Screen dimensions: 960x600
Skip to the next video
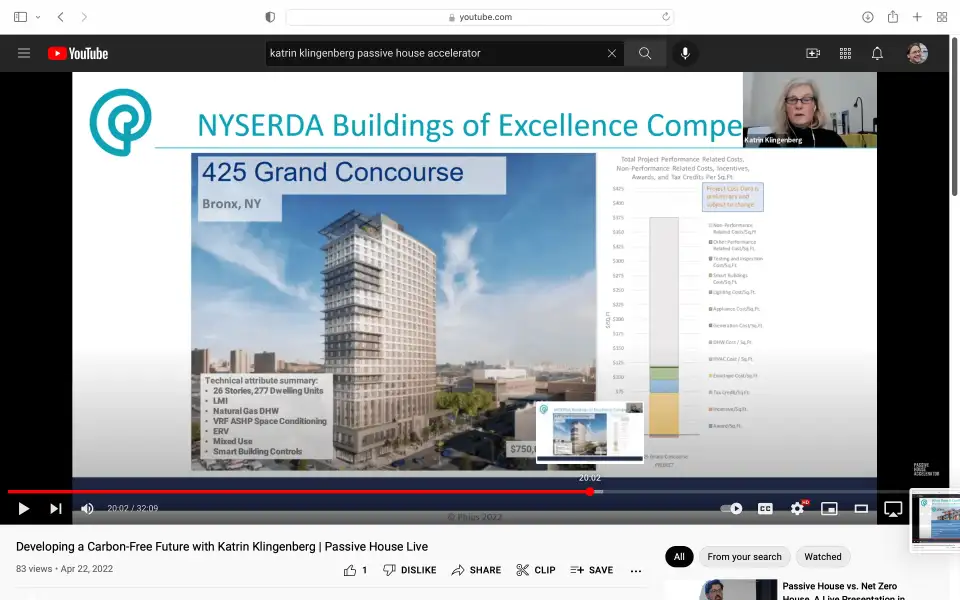coord(56,509)
